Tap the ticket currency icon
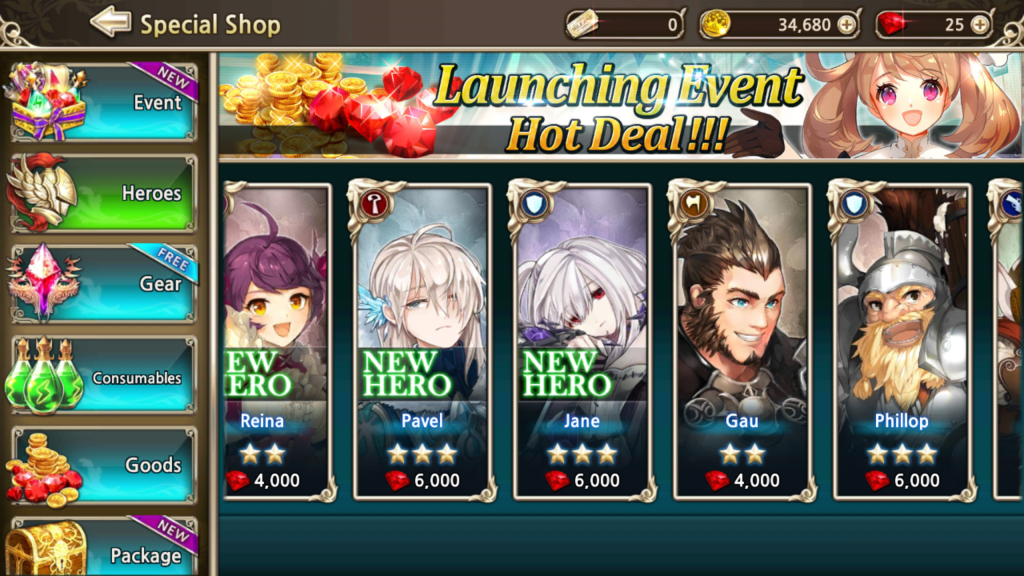The image size is (1024, 576). point(583,24)
